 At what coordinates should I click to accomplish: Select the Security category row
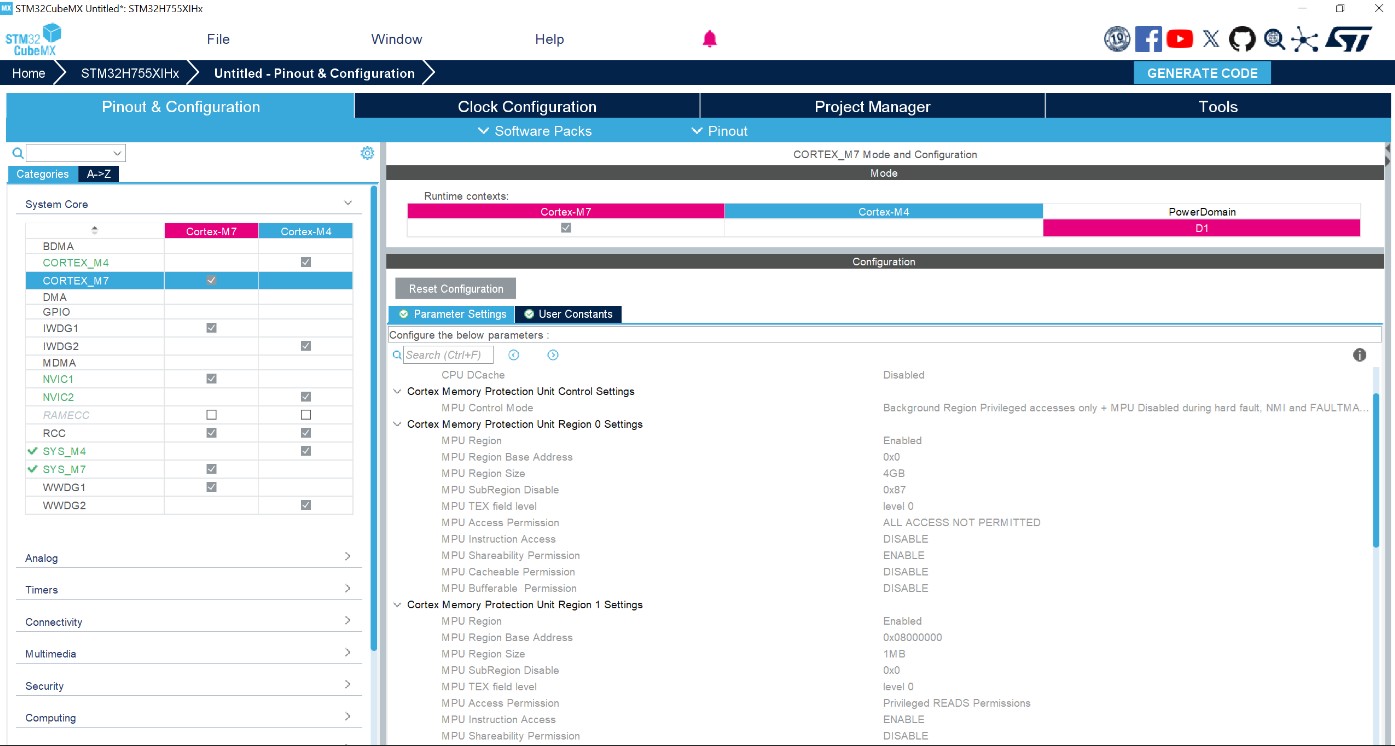(189, 686)
